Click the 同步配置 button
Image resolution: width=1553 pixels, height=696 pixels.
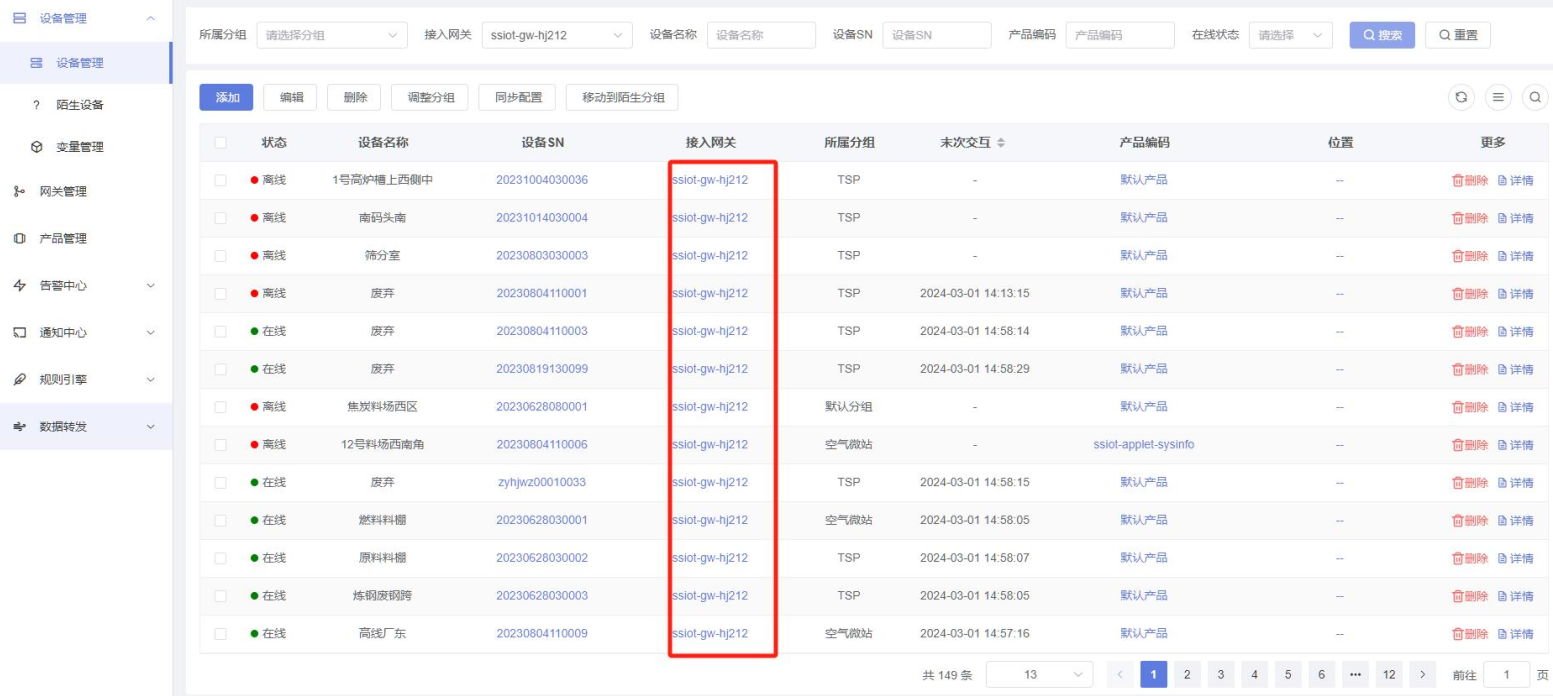(518, 97)
